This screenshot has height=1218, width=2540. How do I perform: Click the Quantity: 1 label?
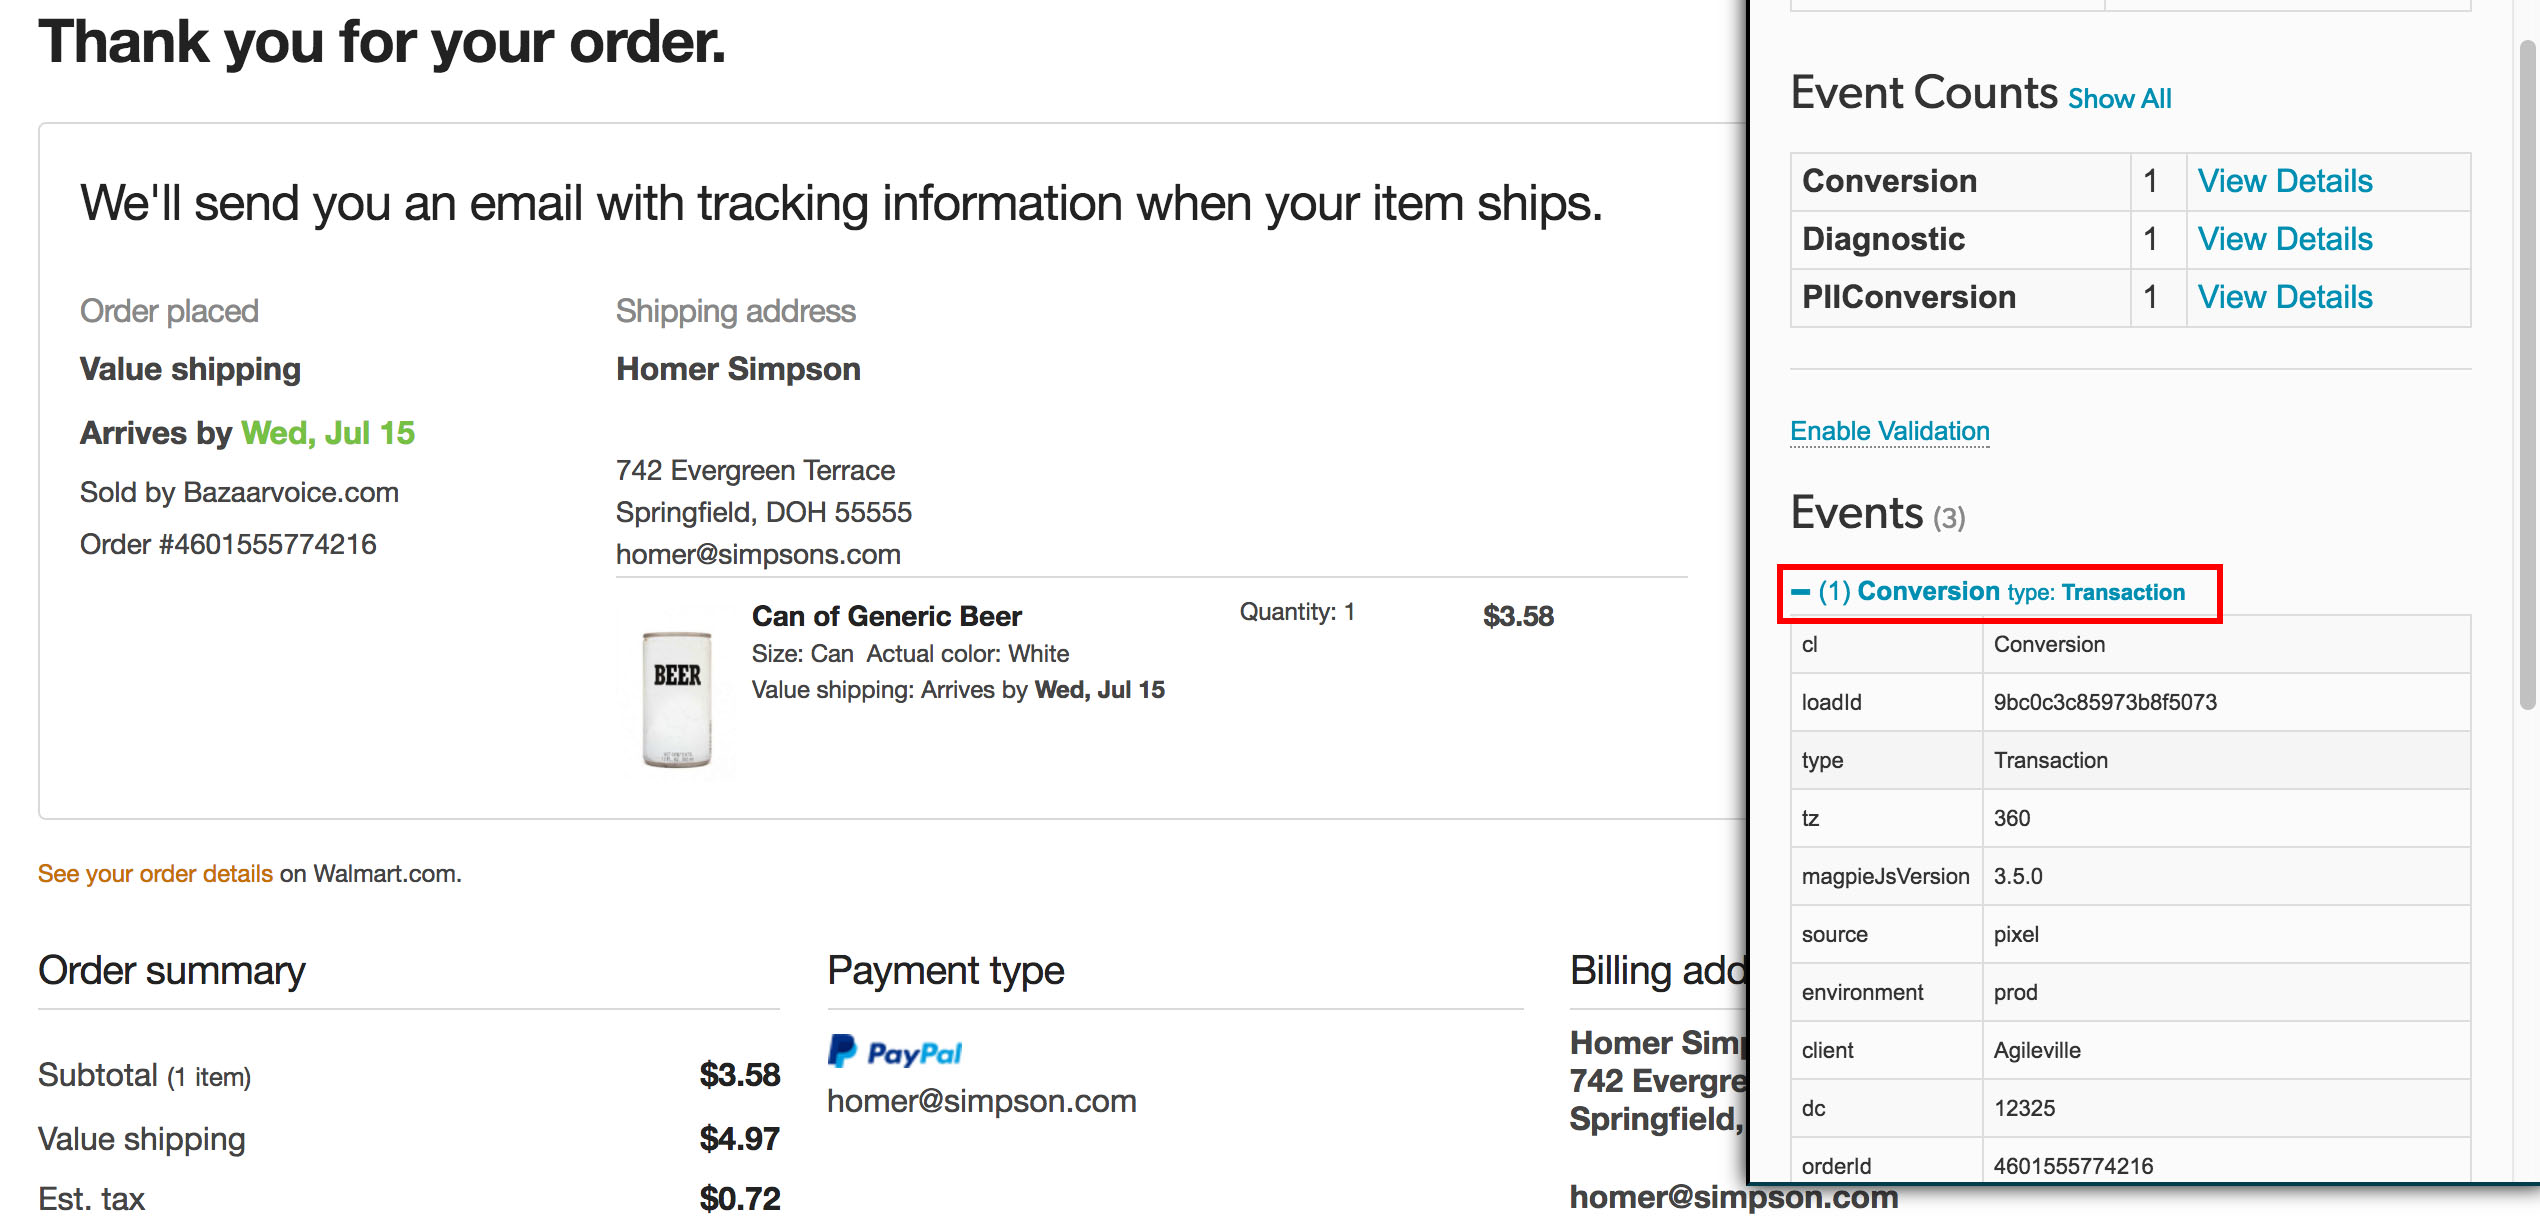tap(1297, 612)
